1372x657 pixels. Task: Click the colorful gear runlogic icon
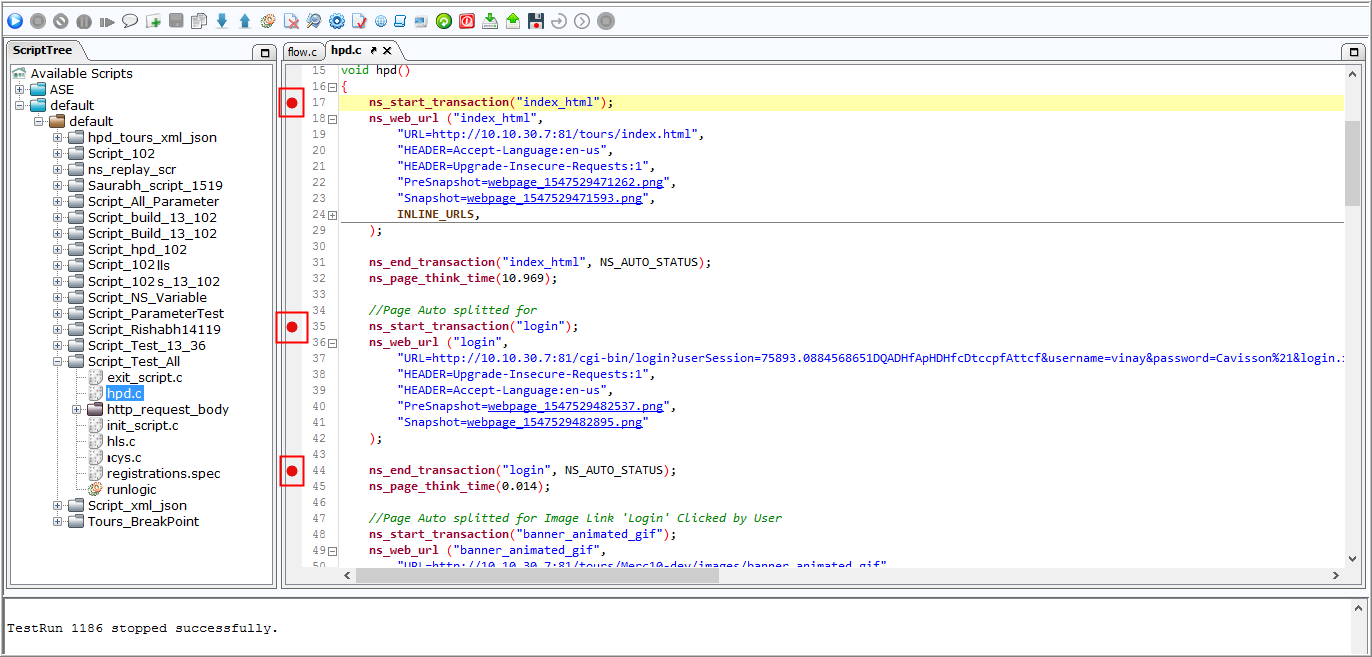pos(268,21)
